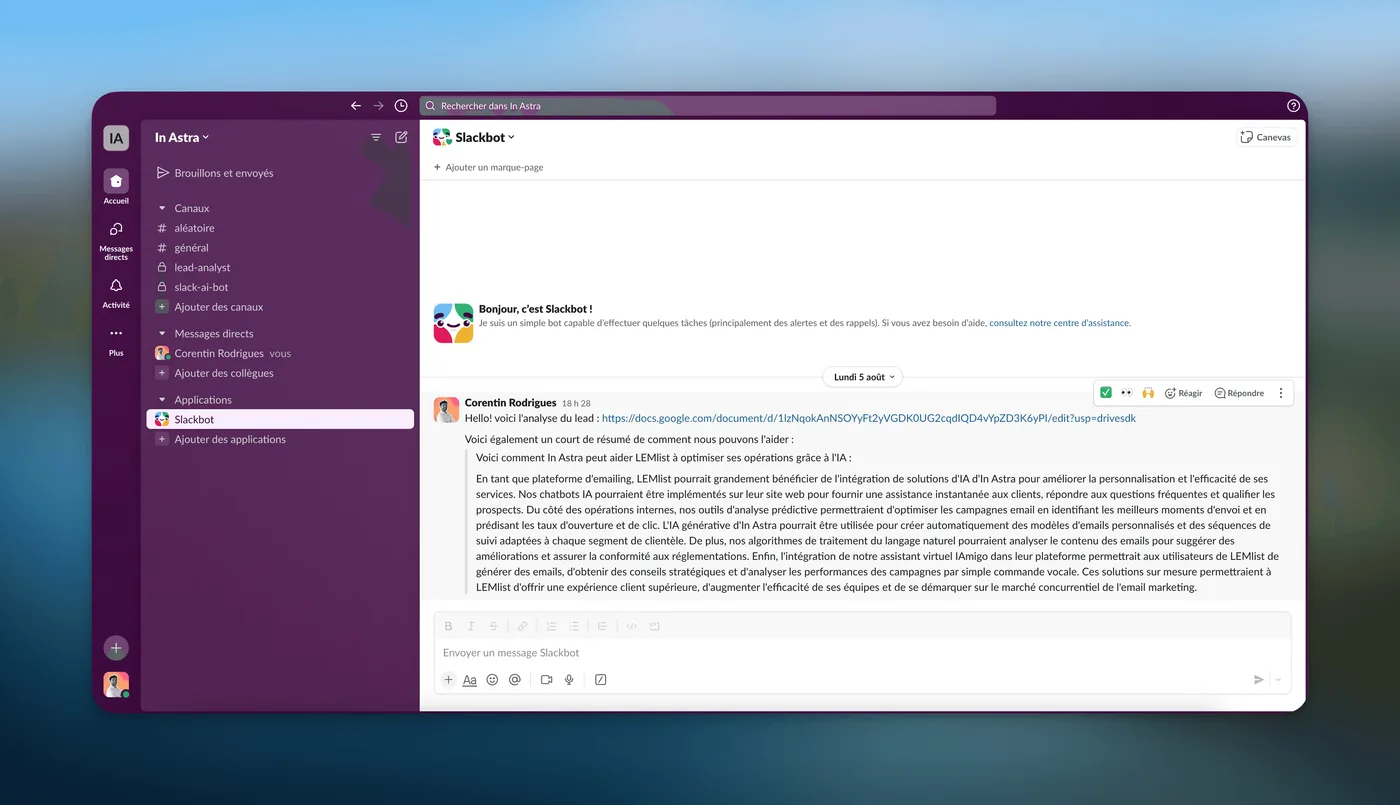This screenshot has height=805, width=1400.
Task: Open the Canevas button
Action: click(1265, 137)
